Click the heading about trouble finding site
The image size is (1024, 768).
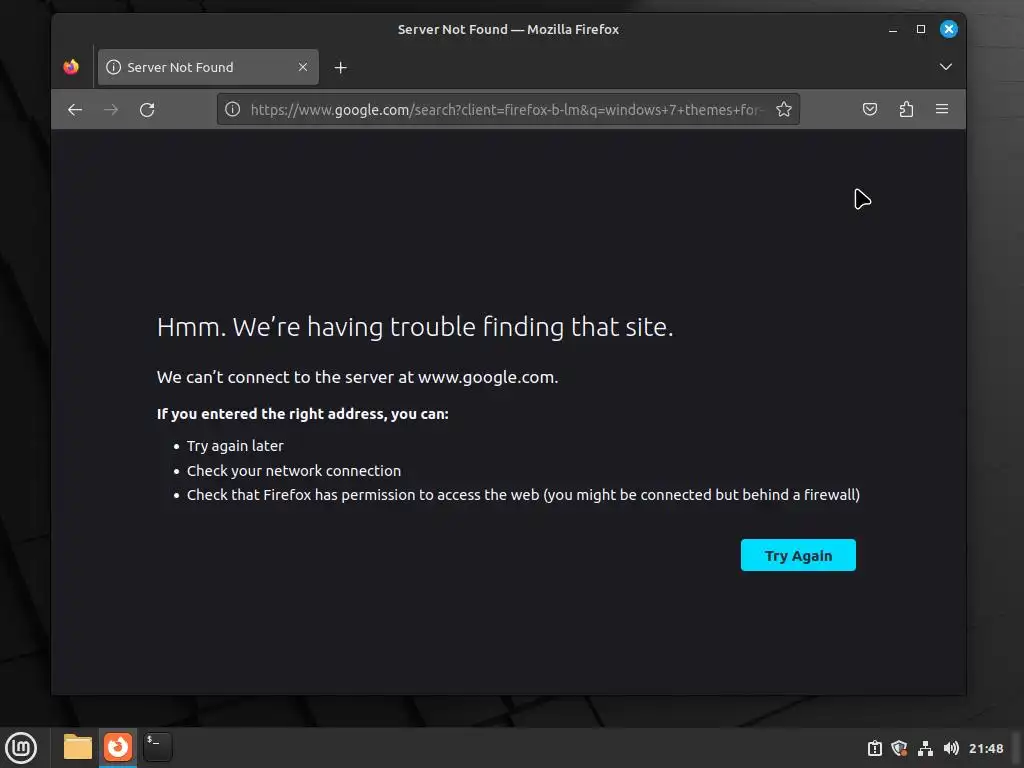pyautogui.click(x=415, y=327)
